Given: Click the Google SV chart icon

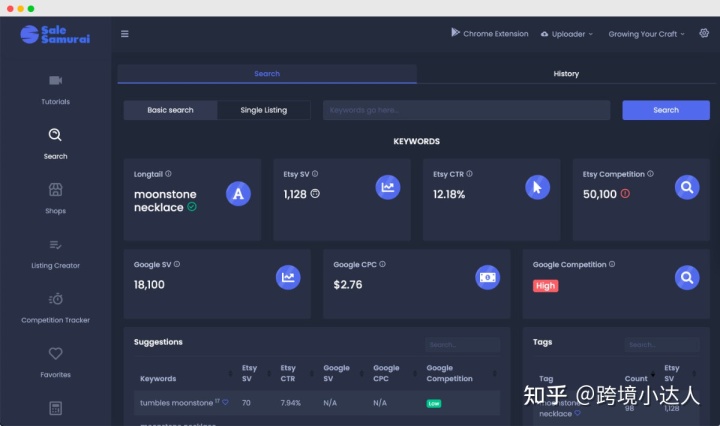Looking at the screenshot, I should click(x=288, y=277).
